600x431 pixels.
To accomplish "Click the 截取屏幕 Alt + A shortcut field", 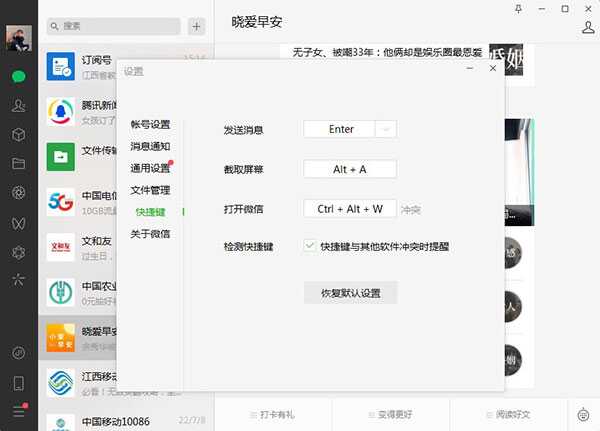I will [x=349, y=169].
